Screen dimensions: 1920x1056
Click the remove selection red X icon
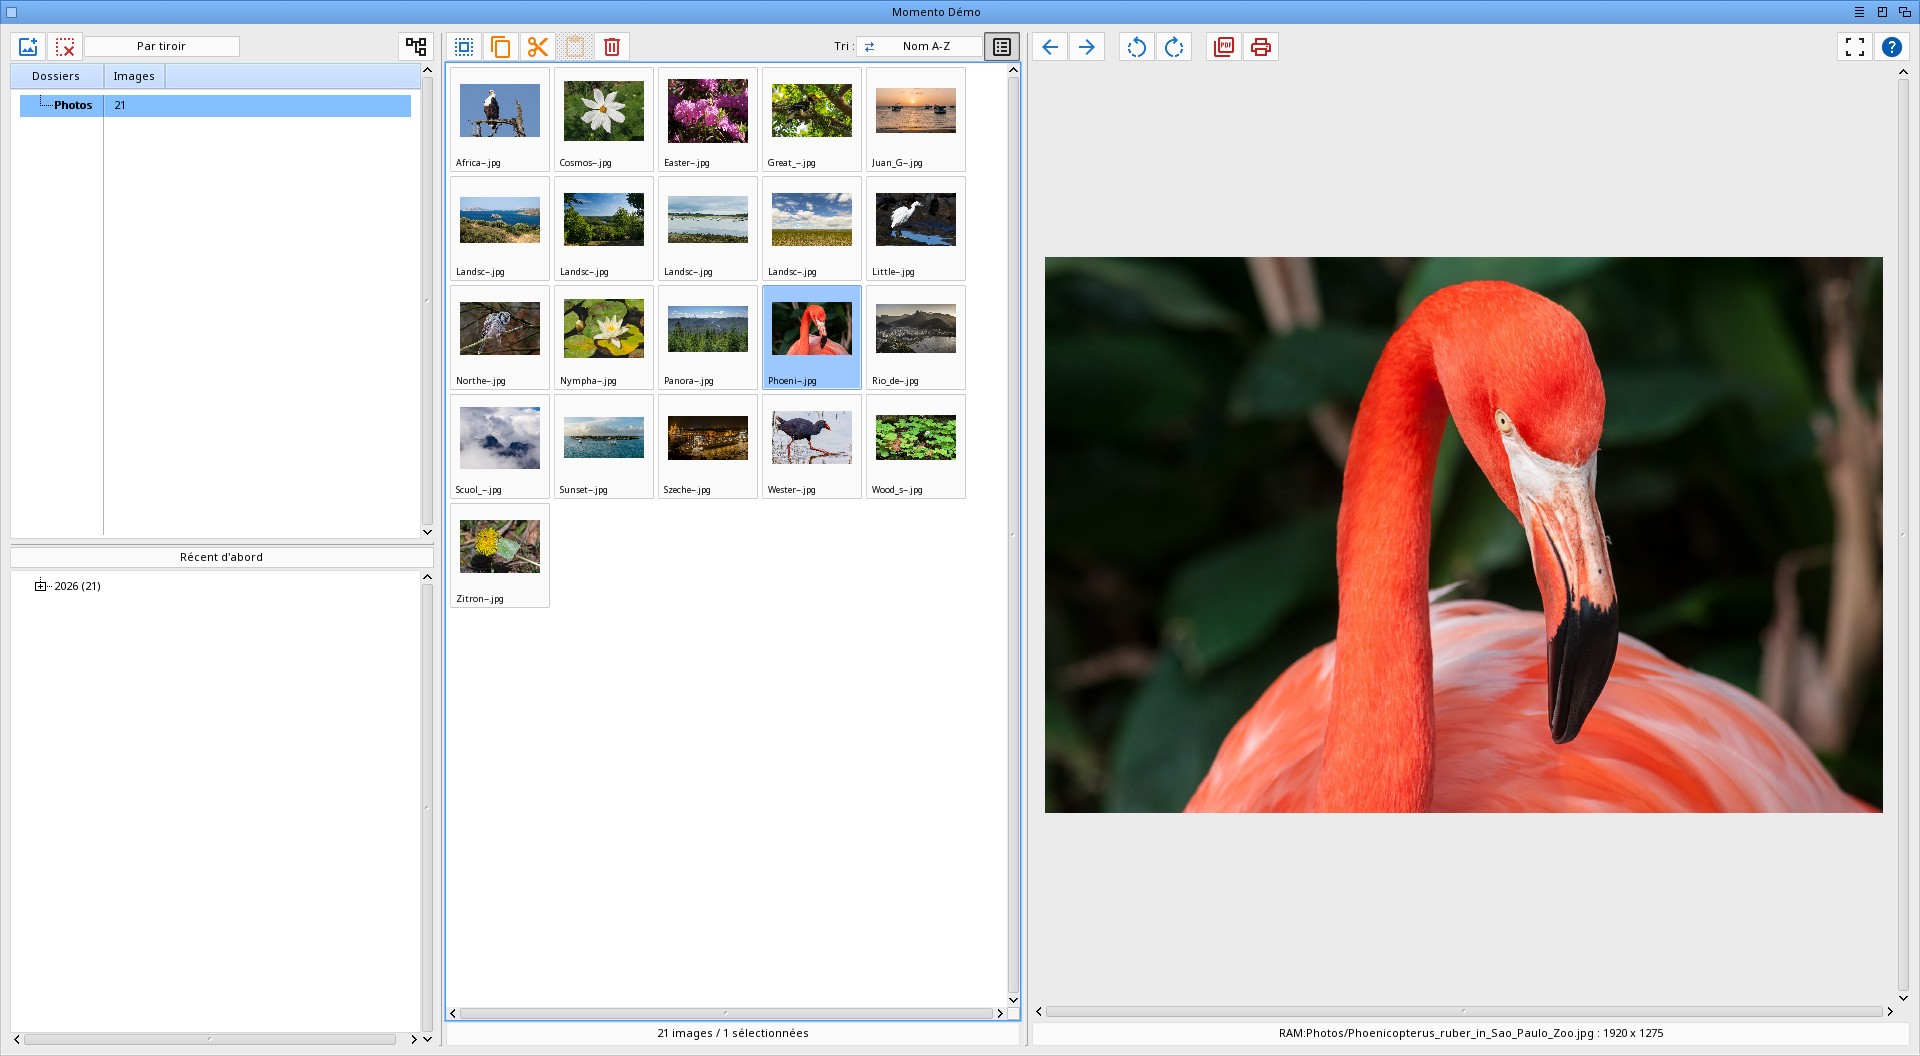coord(65,47)
